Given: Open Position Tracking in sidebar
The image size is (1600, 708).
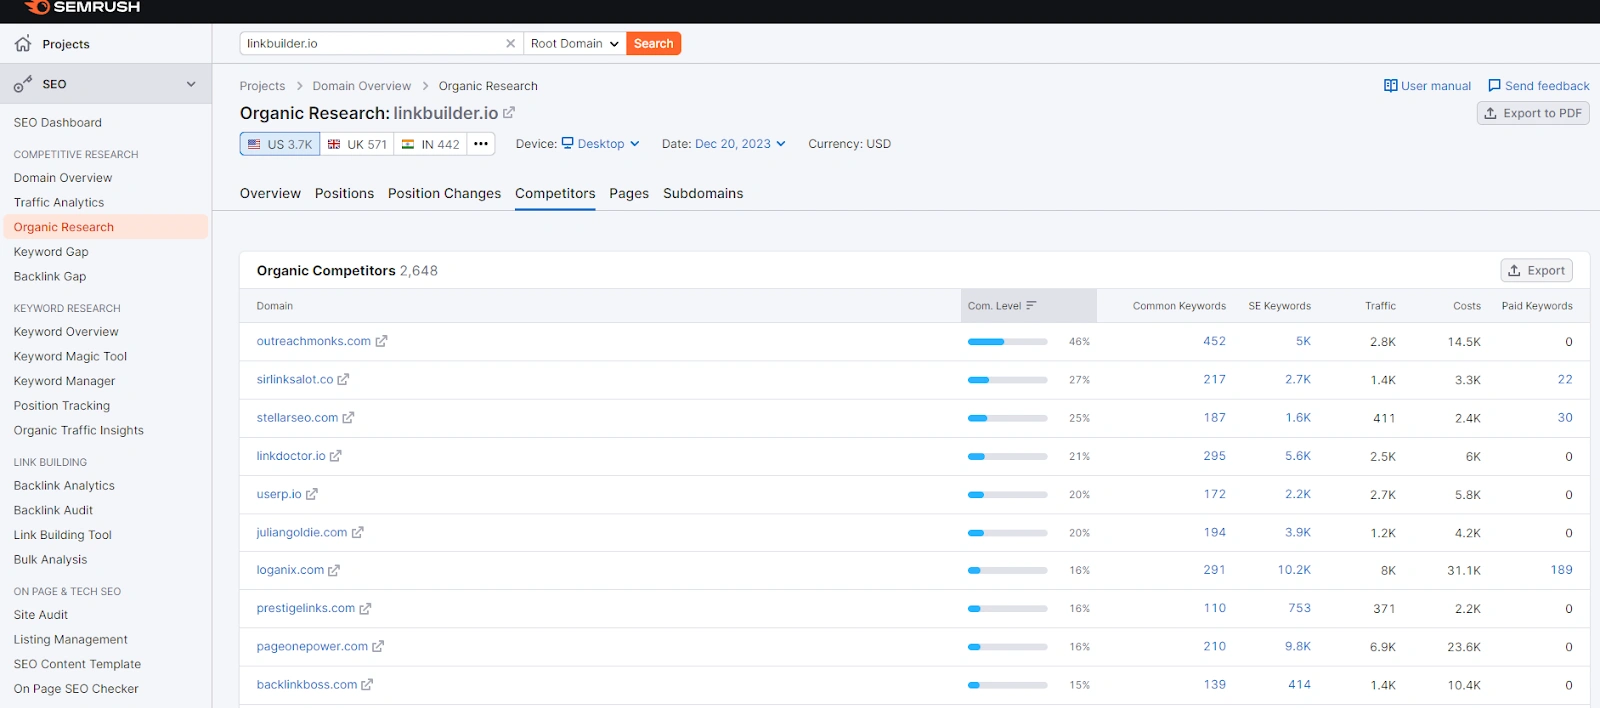Looking at the screenshot, I should [62, 406].
